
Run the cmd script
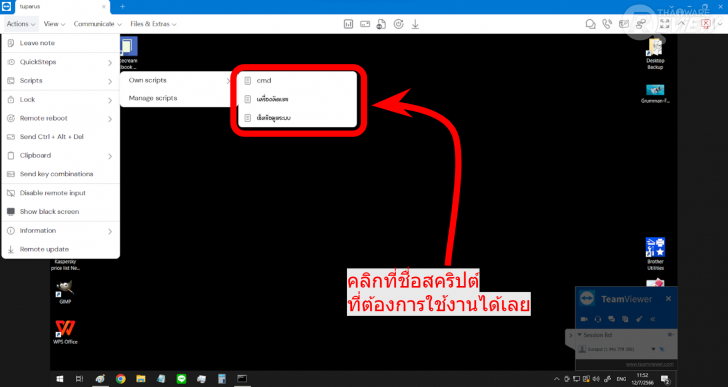tap(298, 80)
